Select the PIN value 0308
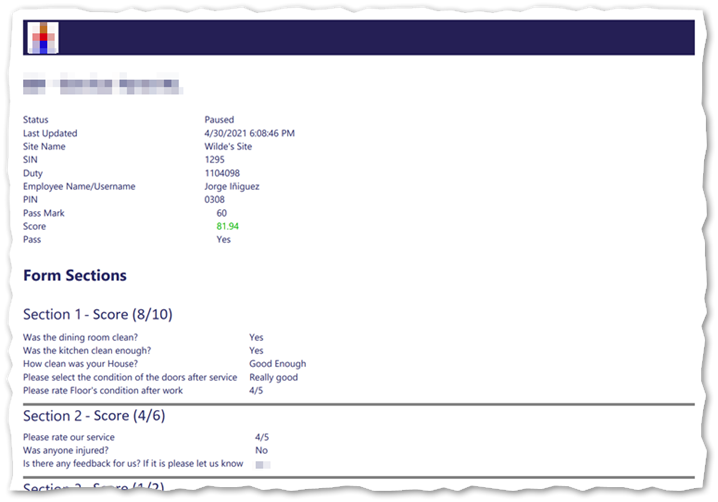Viewport: 718px width, 502px height. pyautogui.click(x=215, y=200)
